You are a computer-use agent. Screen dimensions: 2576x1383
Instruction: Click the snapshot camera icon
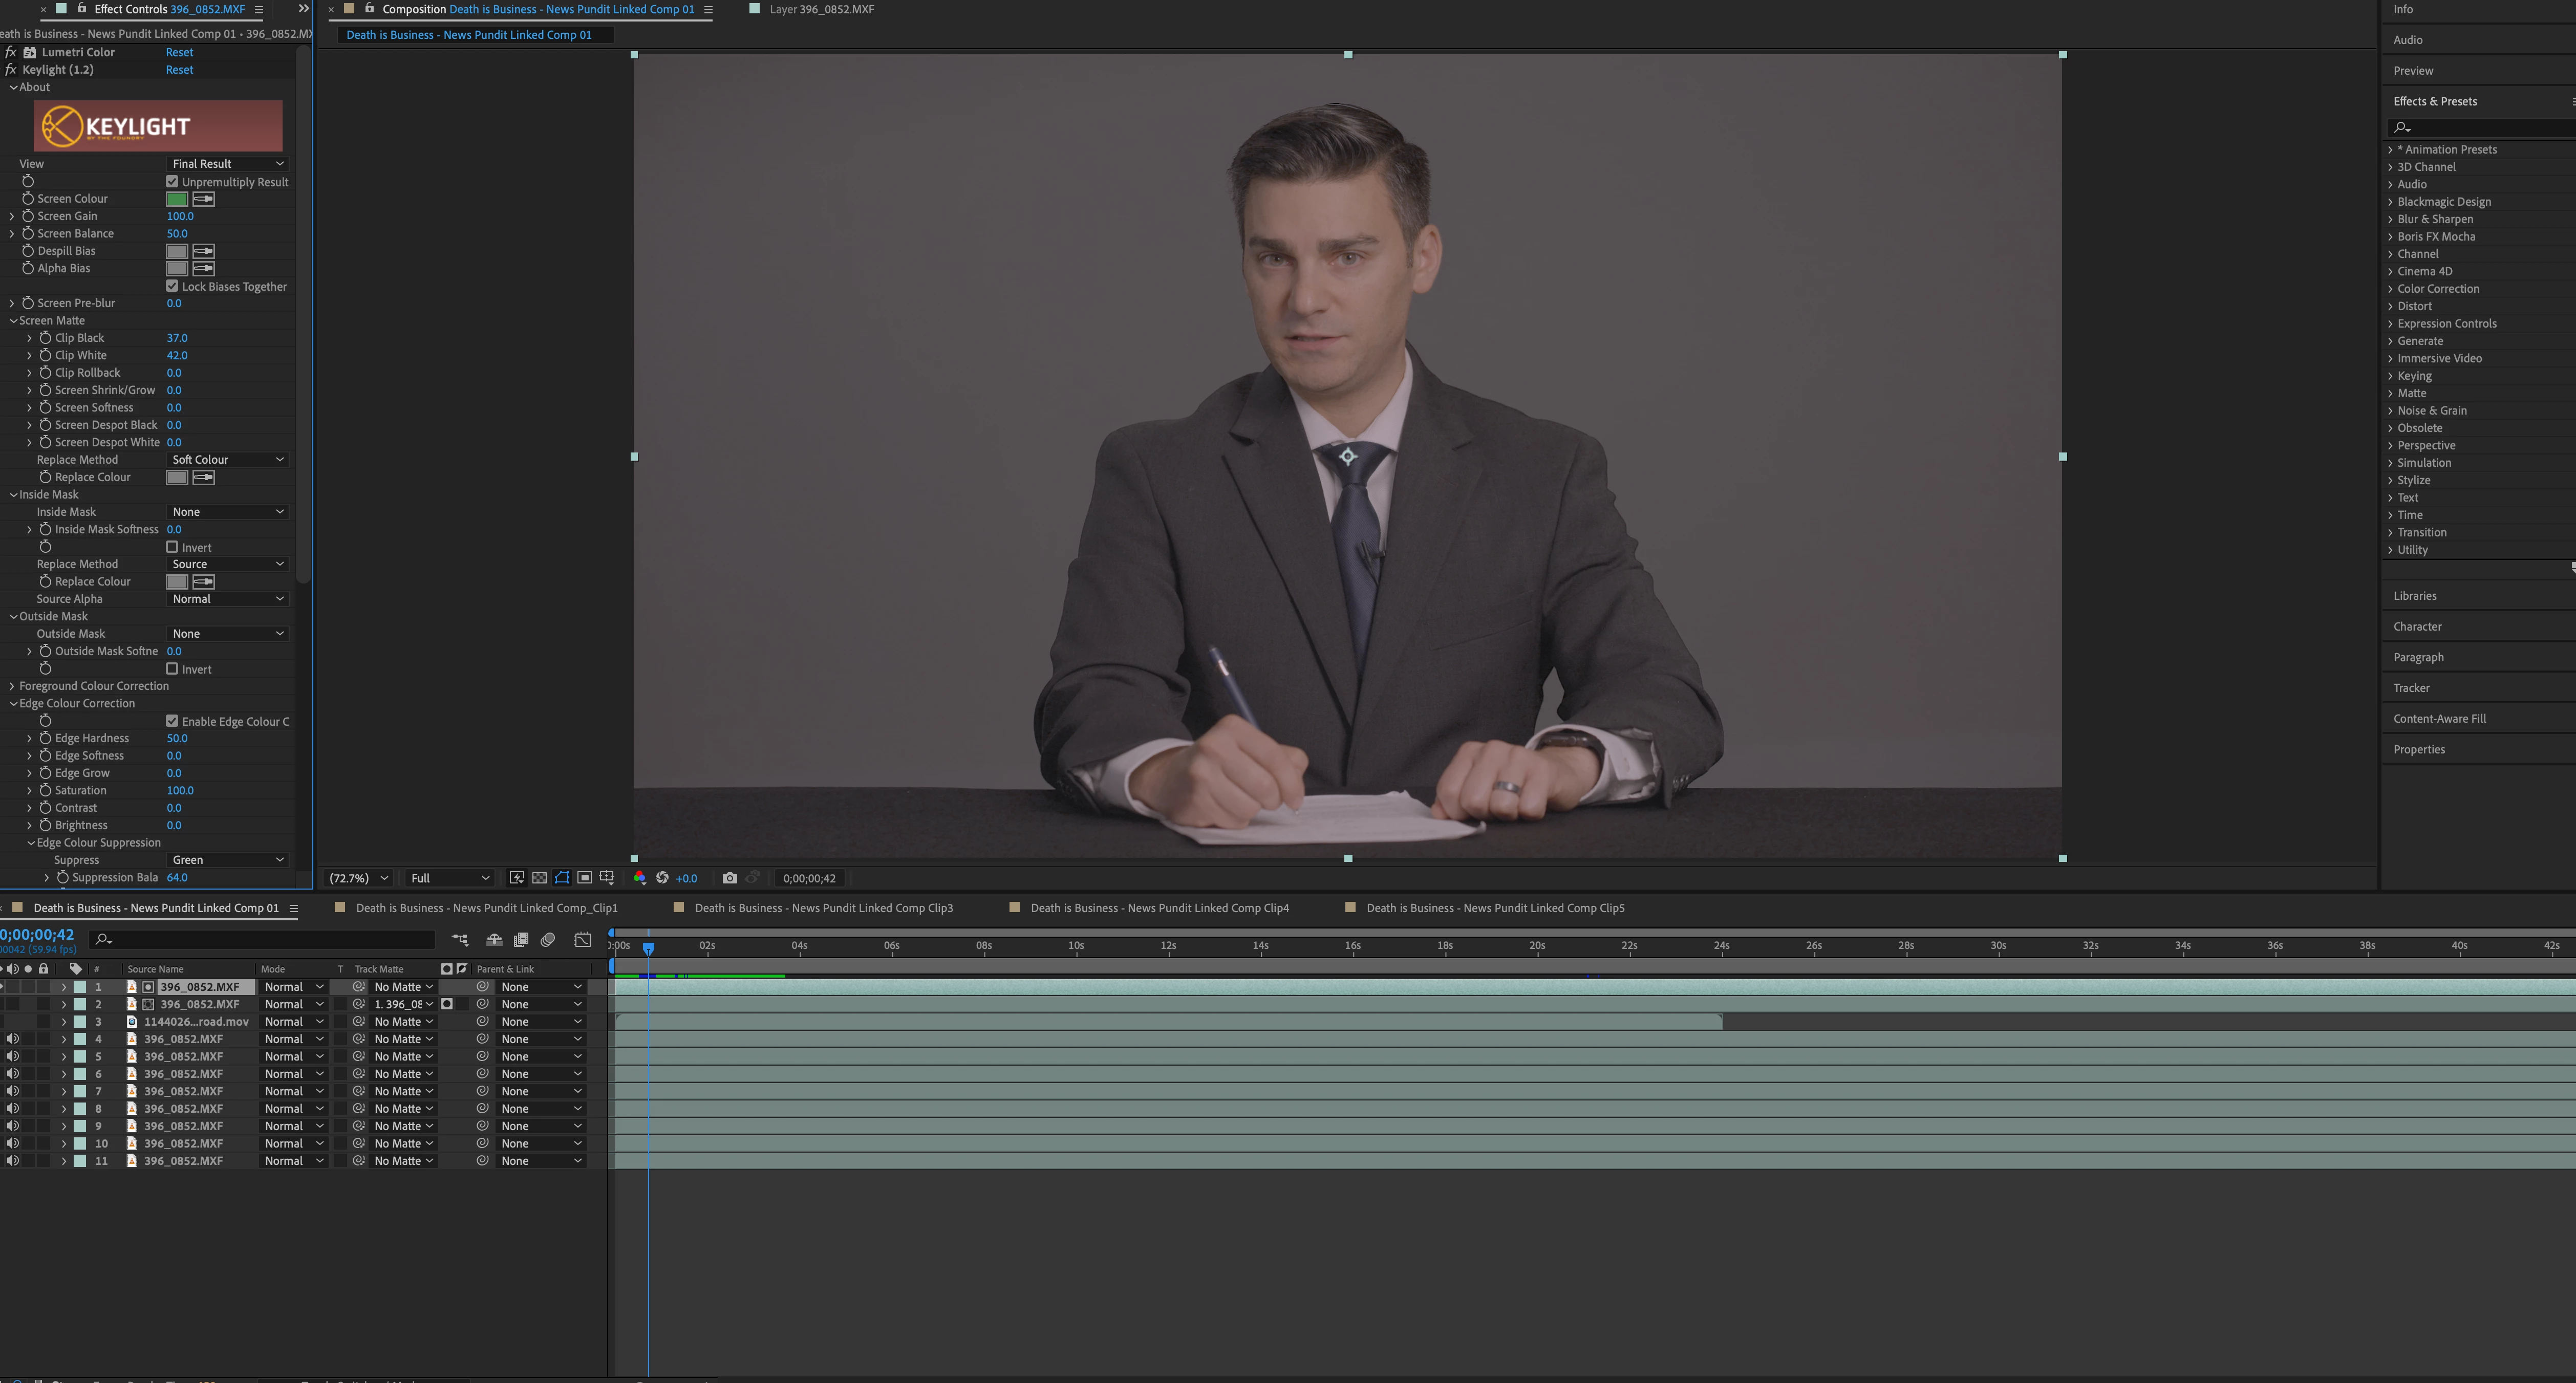pos(730,878)
